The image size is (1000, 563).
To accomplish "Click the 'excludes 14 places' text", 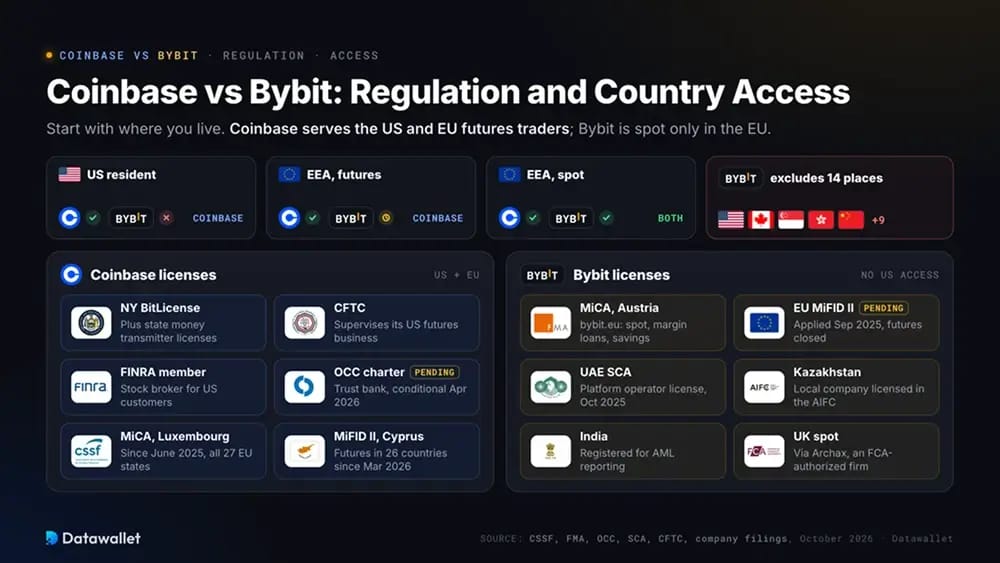I will coord(827,179).
